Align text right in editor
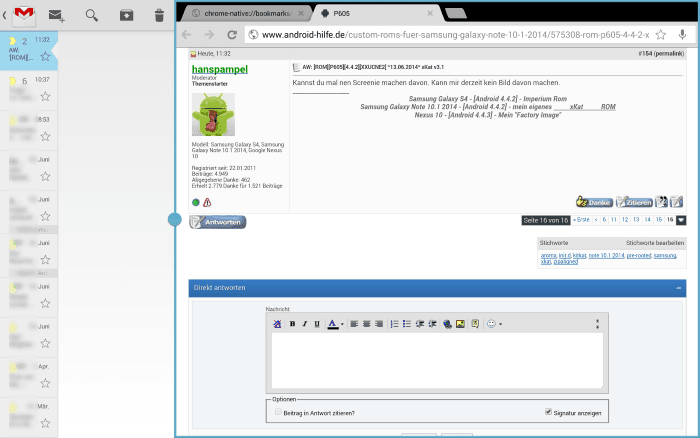The image size is (700, 438). click(379, 324)
